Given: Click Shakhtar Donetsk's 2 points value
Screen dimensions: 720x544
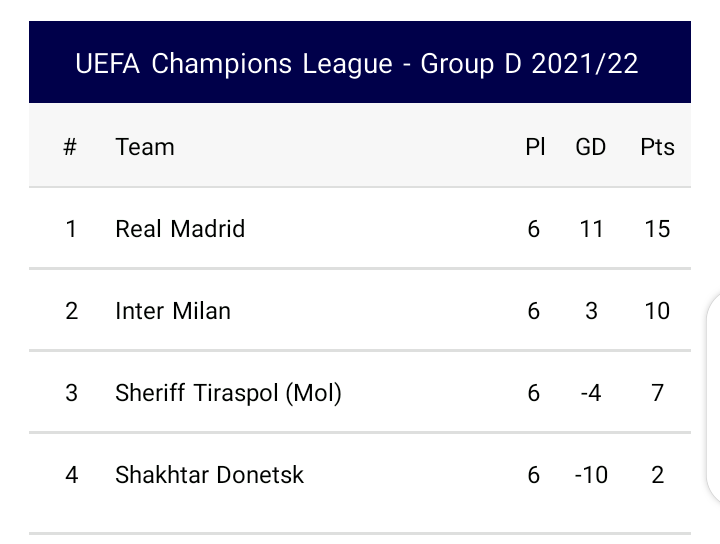Looking at the screenshot, I should [657, 475].
